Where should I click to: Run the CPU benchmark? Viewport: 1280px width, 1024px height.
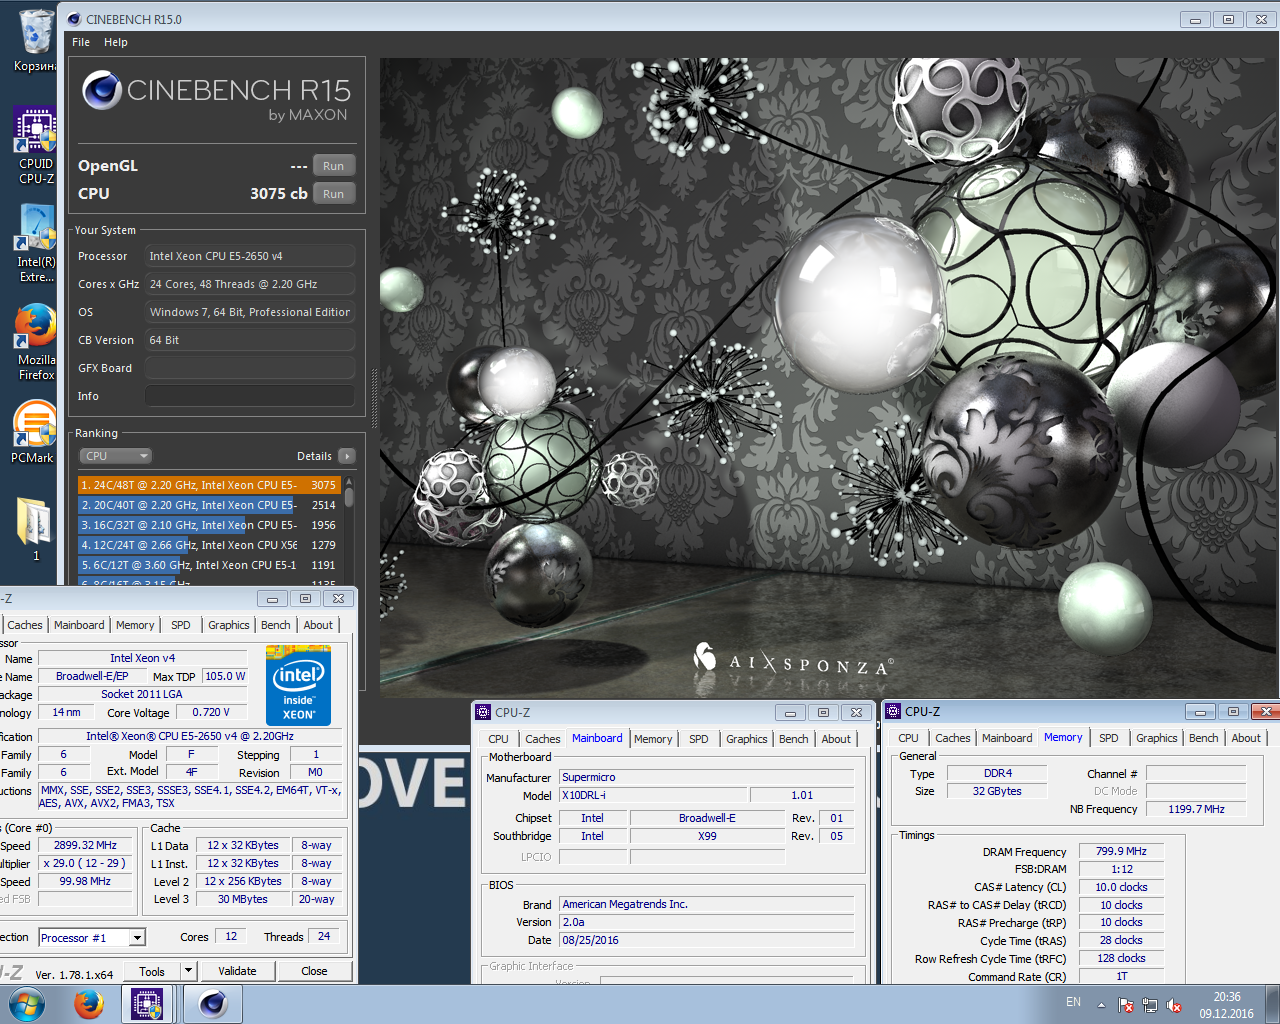[334, 194]
